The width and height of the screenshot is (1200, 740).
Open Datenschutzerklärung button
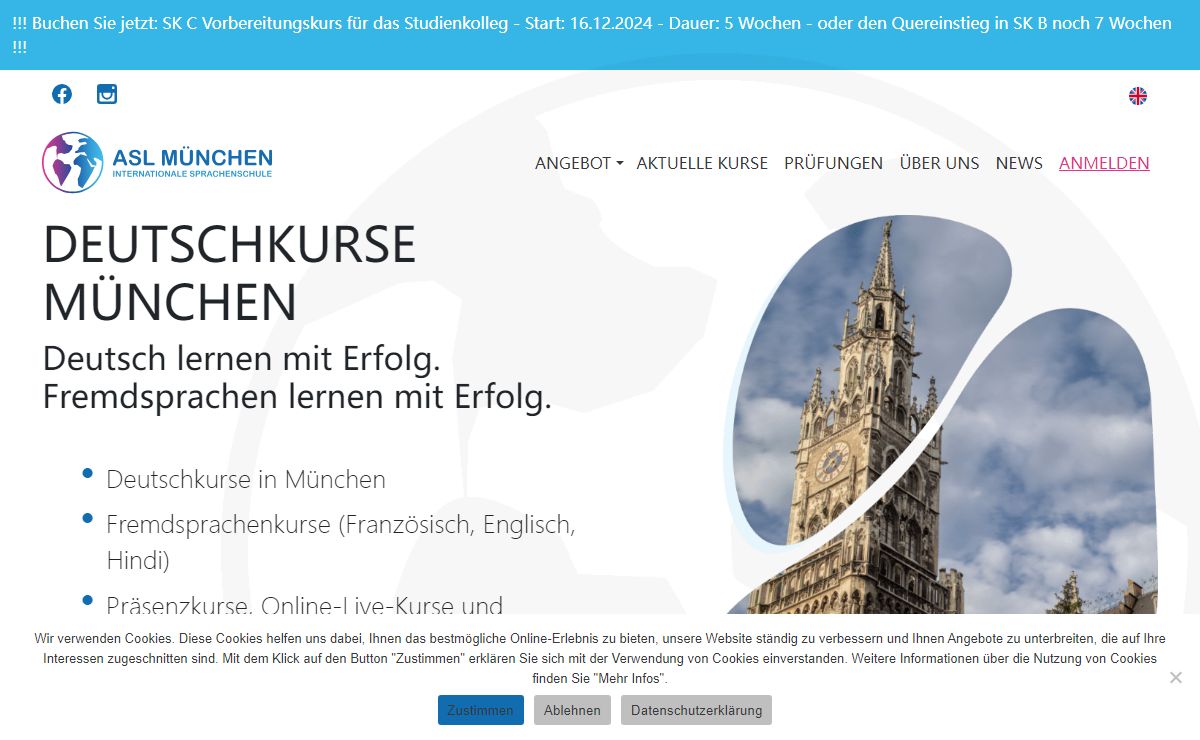point(696,710)
